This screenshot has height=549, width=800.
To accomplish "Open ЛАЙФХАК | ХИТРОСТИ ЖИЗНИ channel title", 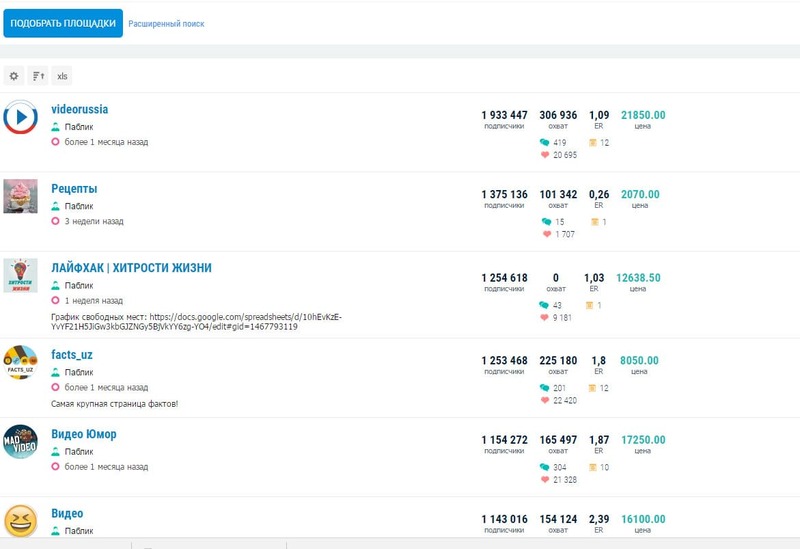I will pyautogui.click(x=131, y=268).
